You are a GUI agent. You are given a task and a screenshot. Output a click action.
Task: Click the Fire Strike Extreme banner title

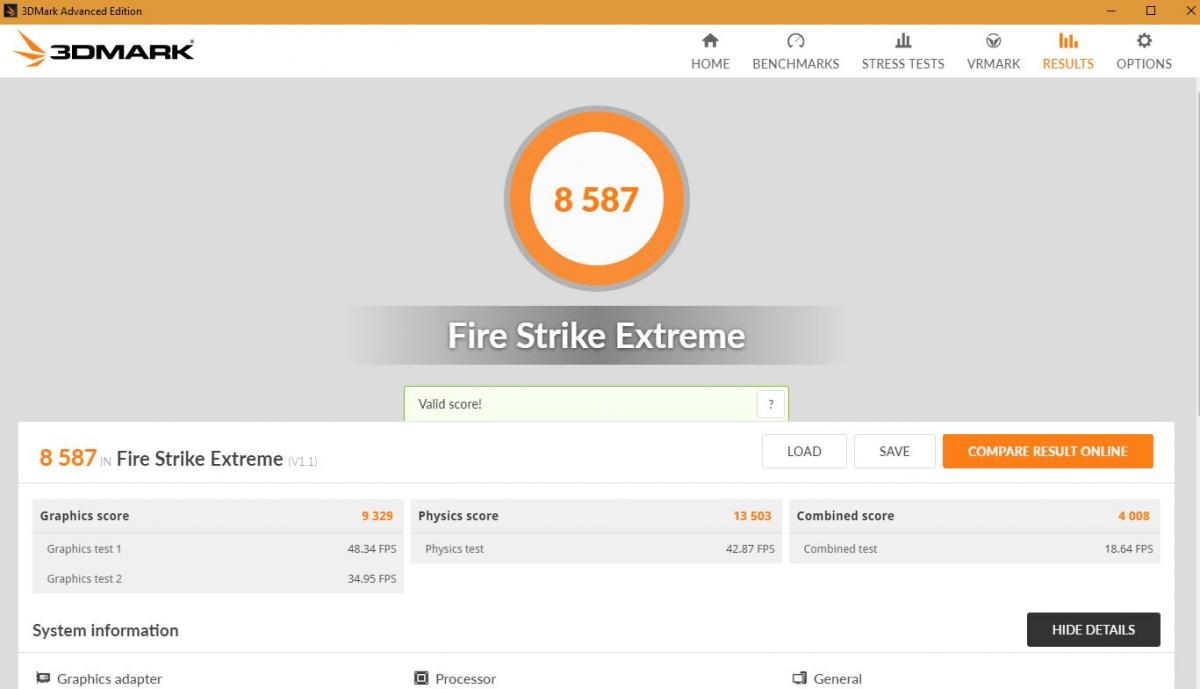pyautogui.click(x=596, y=335)
